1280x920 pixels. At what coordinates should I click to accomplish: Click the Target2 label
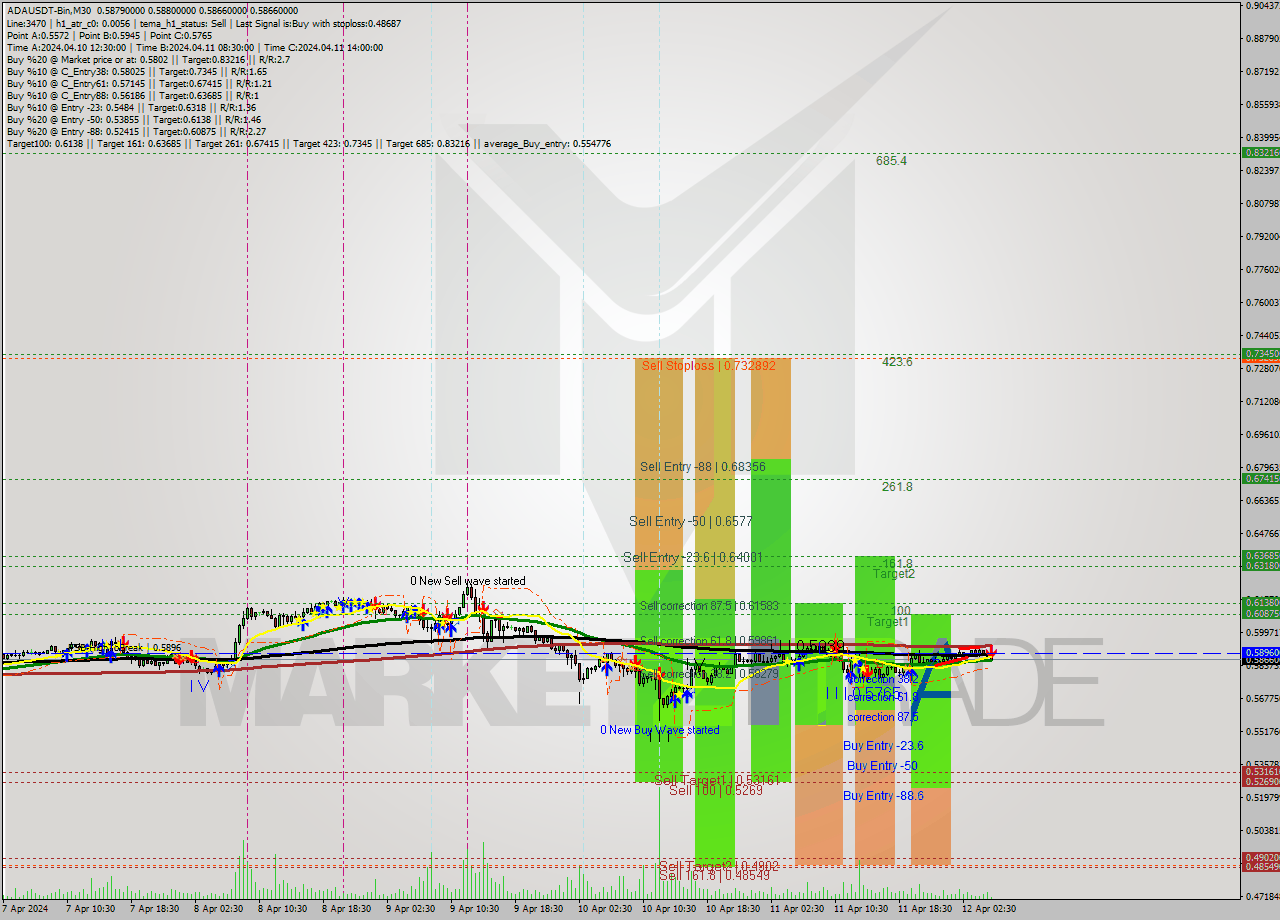point(894,574)
